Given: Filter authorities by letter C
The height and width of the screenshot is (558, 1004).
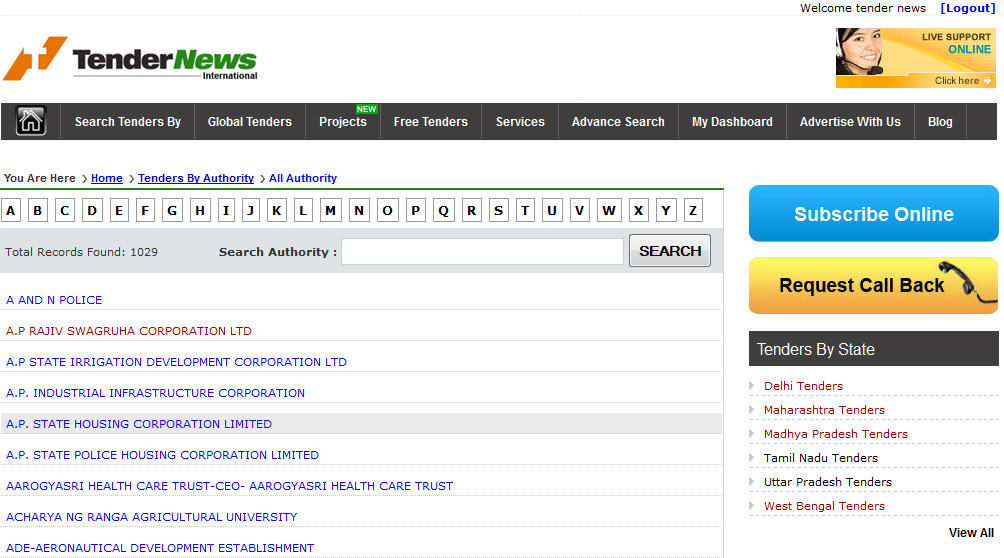Looking at the screenshot, I should 65,210.
